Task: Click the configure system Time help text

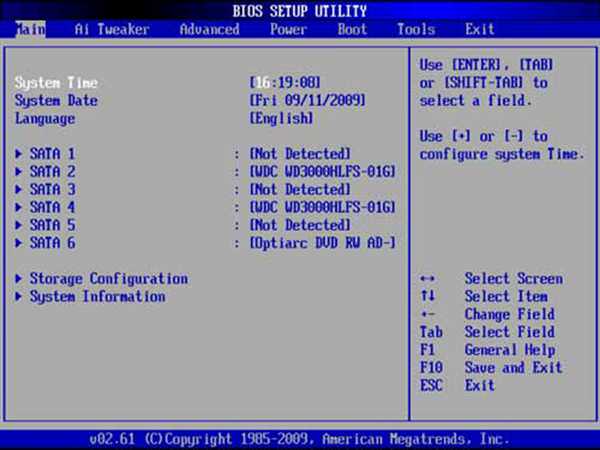Action: (502, 155)
